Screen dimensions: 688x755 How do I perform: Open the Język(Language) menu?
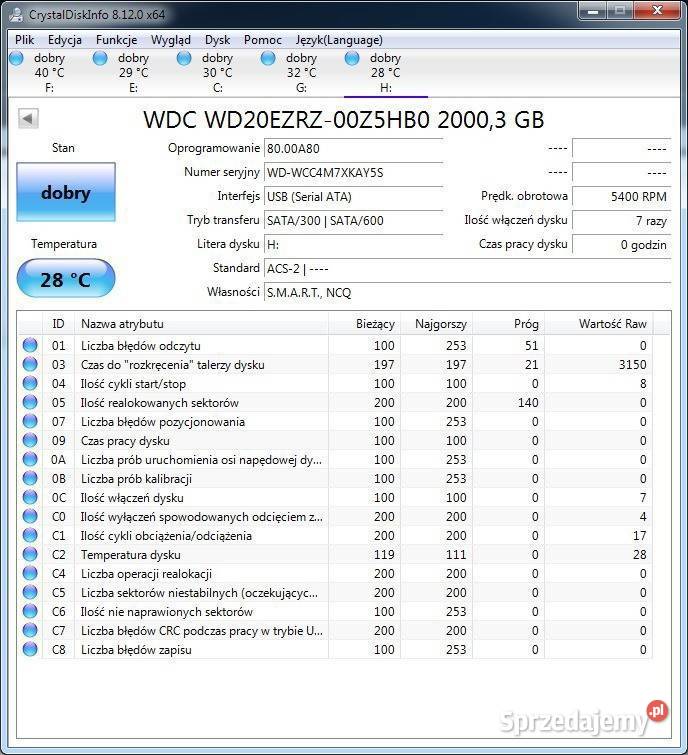(x=339, y=40)
